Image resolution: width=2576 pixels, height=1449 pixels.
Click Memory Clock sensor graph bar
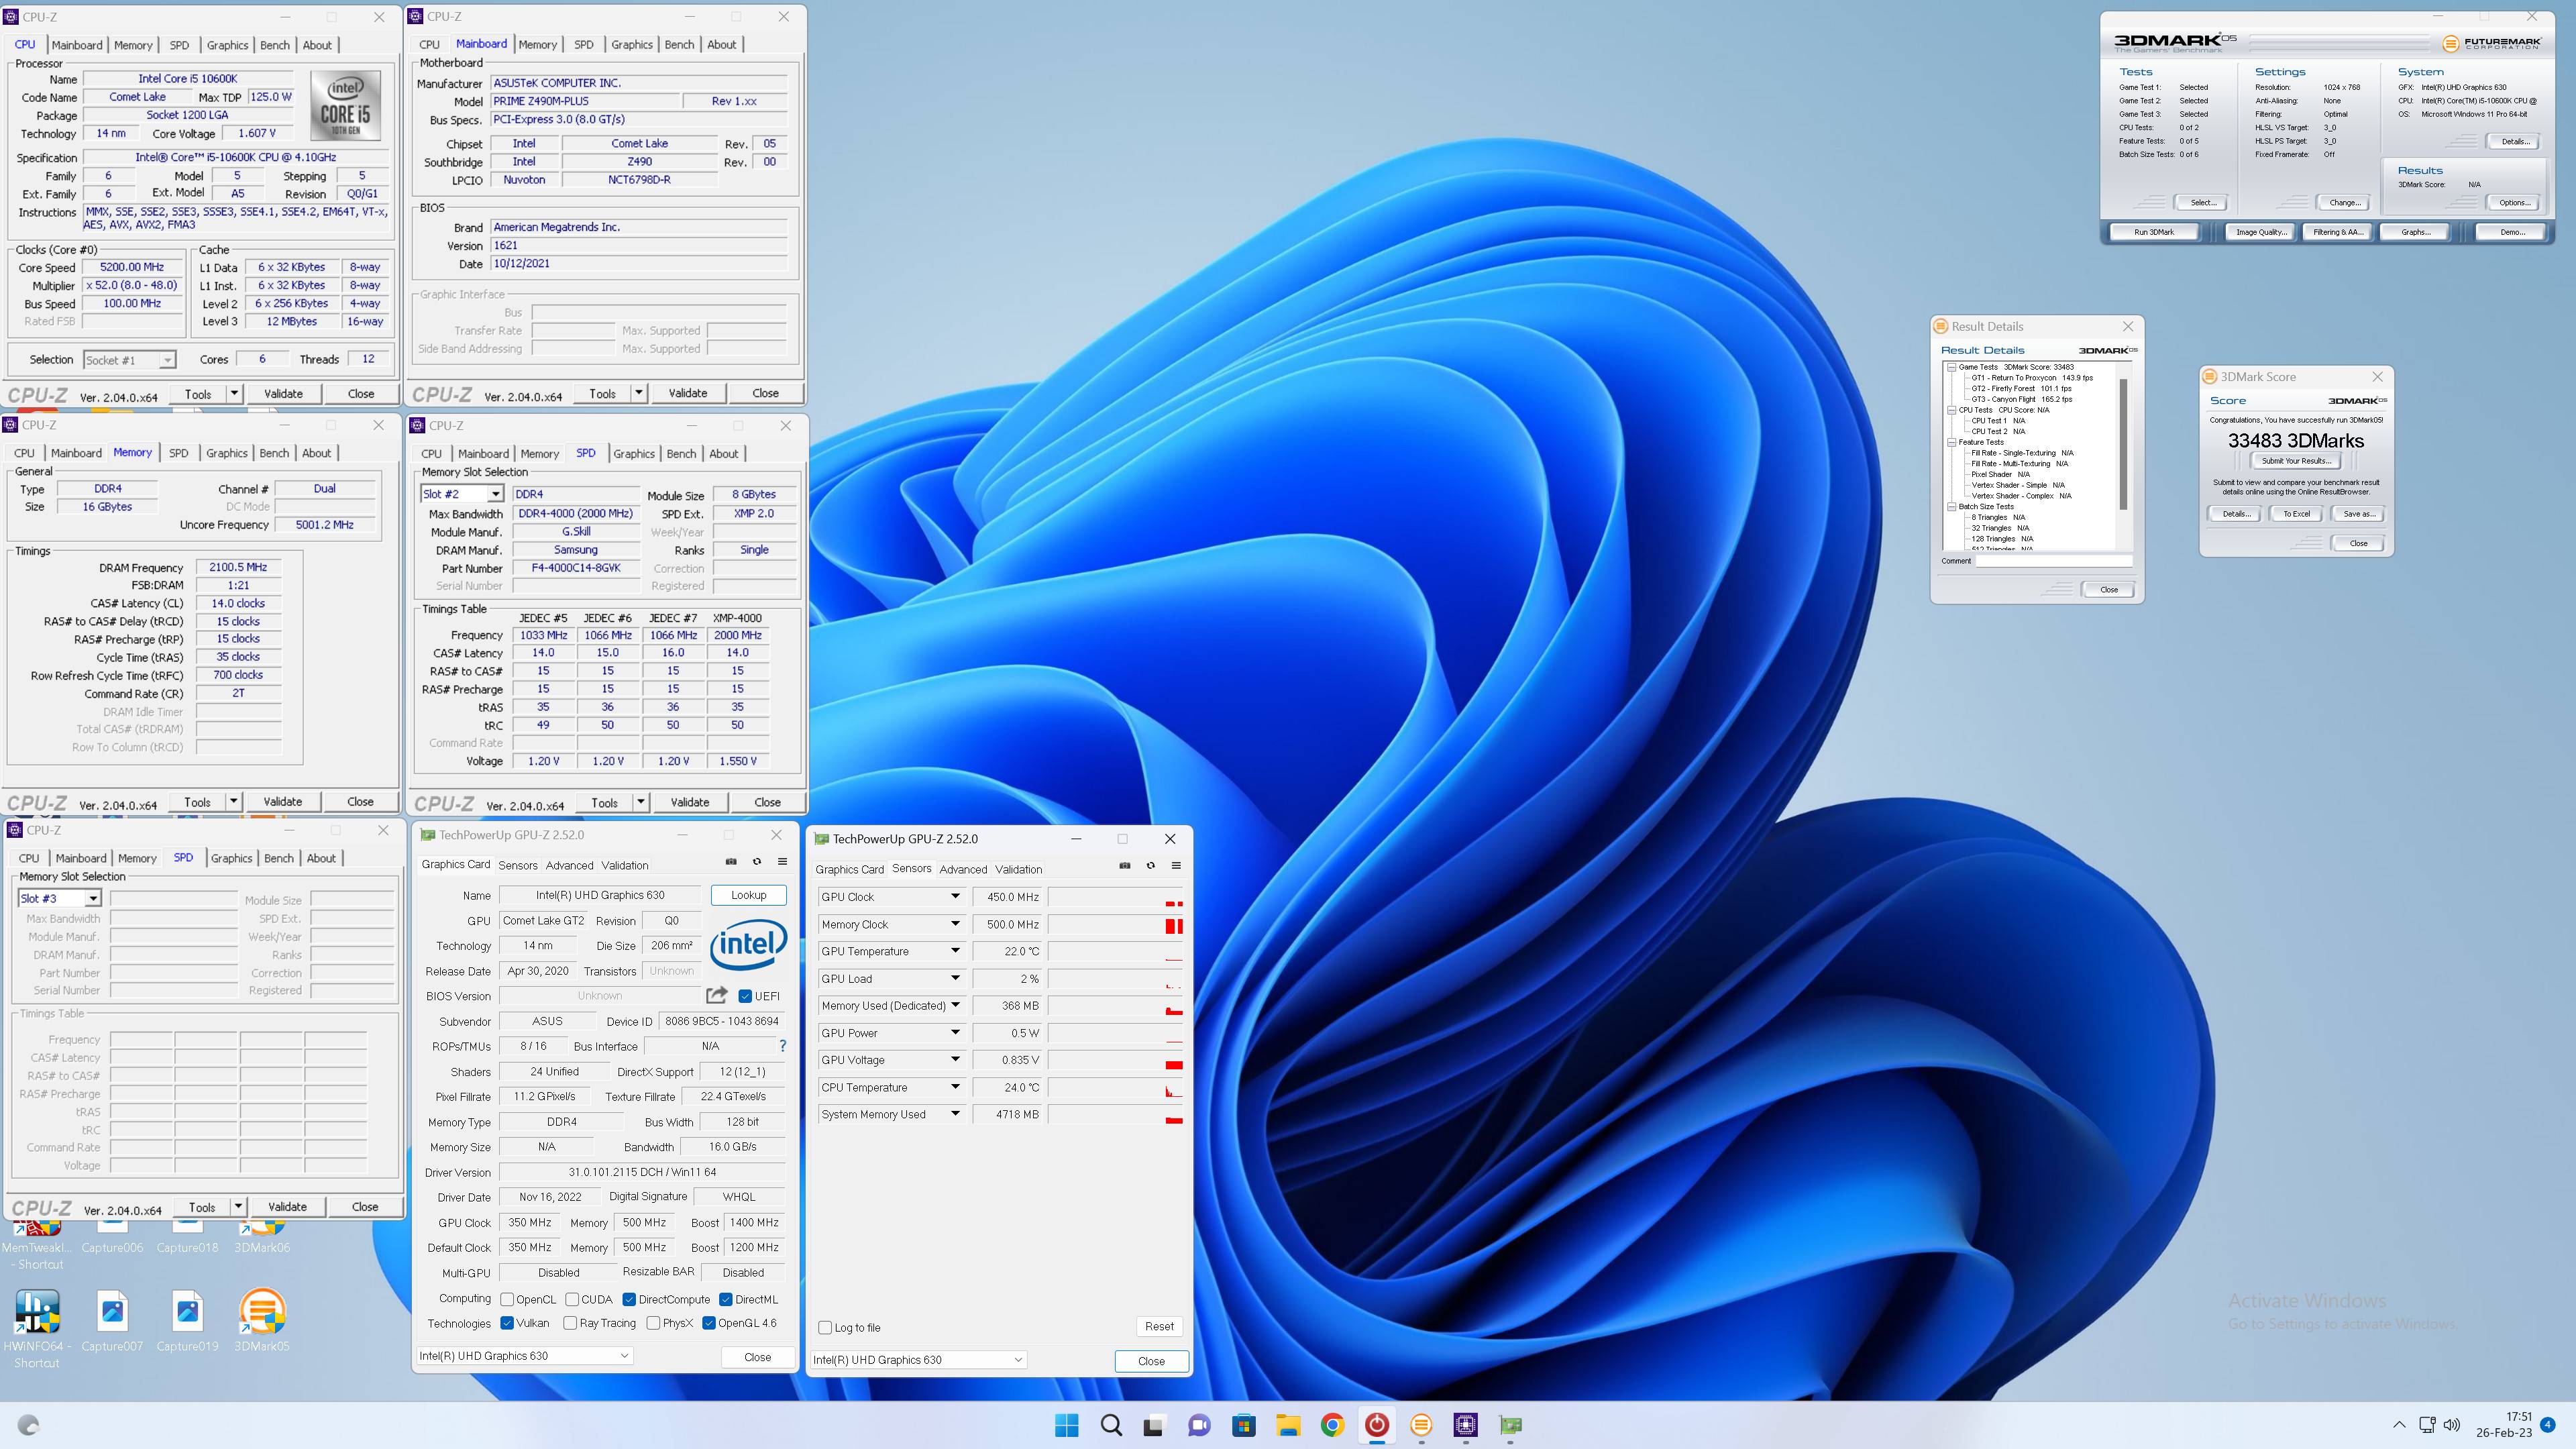tap(1115, 925)
